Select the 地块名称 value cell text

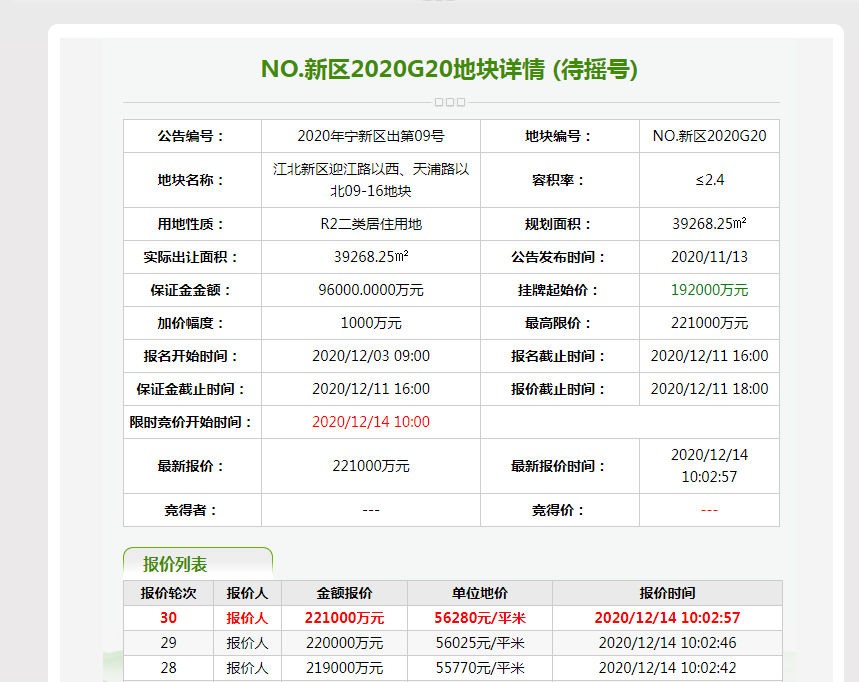point(370,180)
